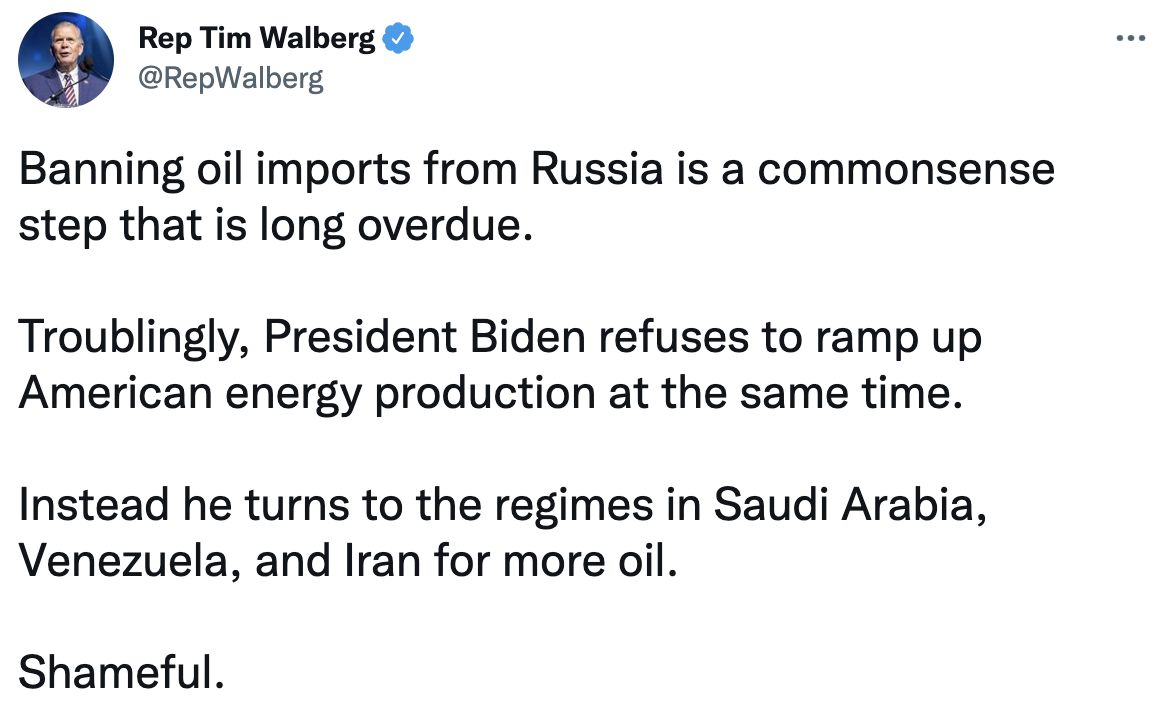
Task: Click the word "Venezuela" in the tweet
Action: [128, 562]
